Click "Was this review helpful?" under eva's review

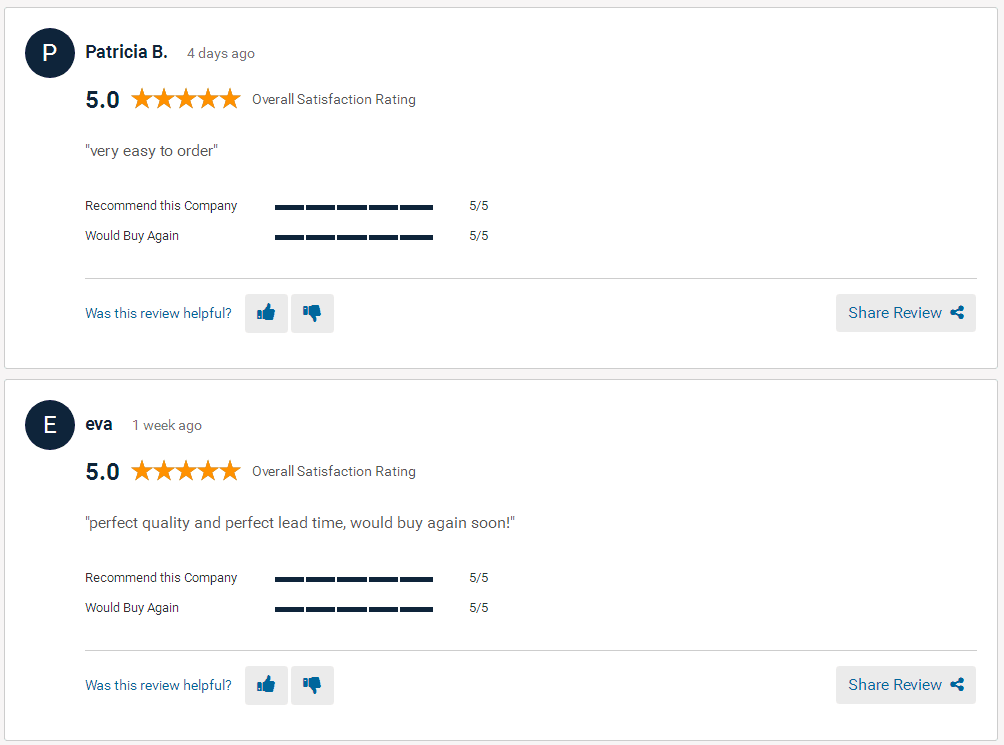[x=158, y=685]
